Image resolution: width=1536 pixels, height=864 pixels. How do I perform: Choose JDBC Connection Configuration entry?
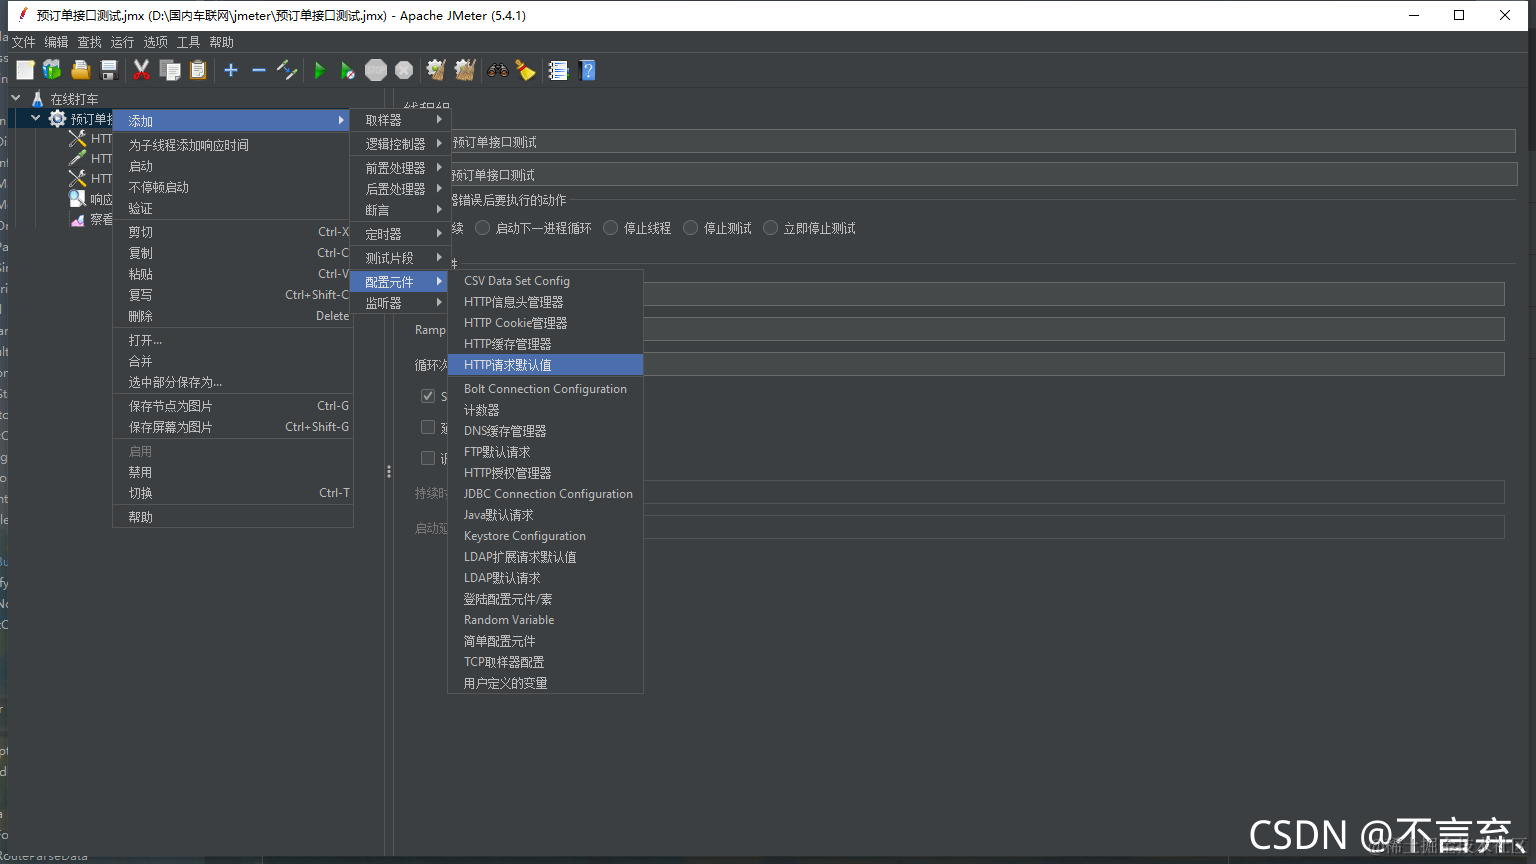pos(545,494)
